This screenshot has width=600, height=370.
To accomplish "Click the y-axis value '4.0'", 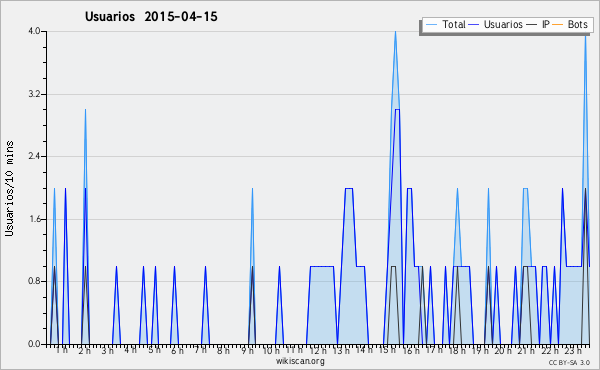I will 34,31.
